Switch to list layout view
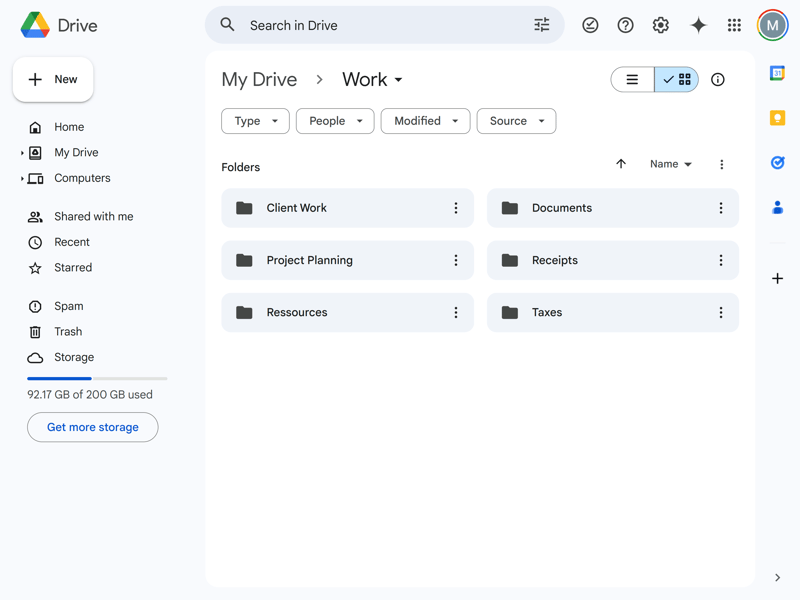The width and height of the screenshot is (800, 600). click(633, 80)
